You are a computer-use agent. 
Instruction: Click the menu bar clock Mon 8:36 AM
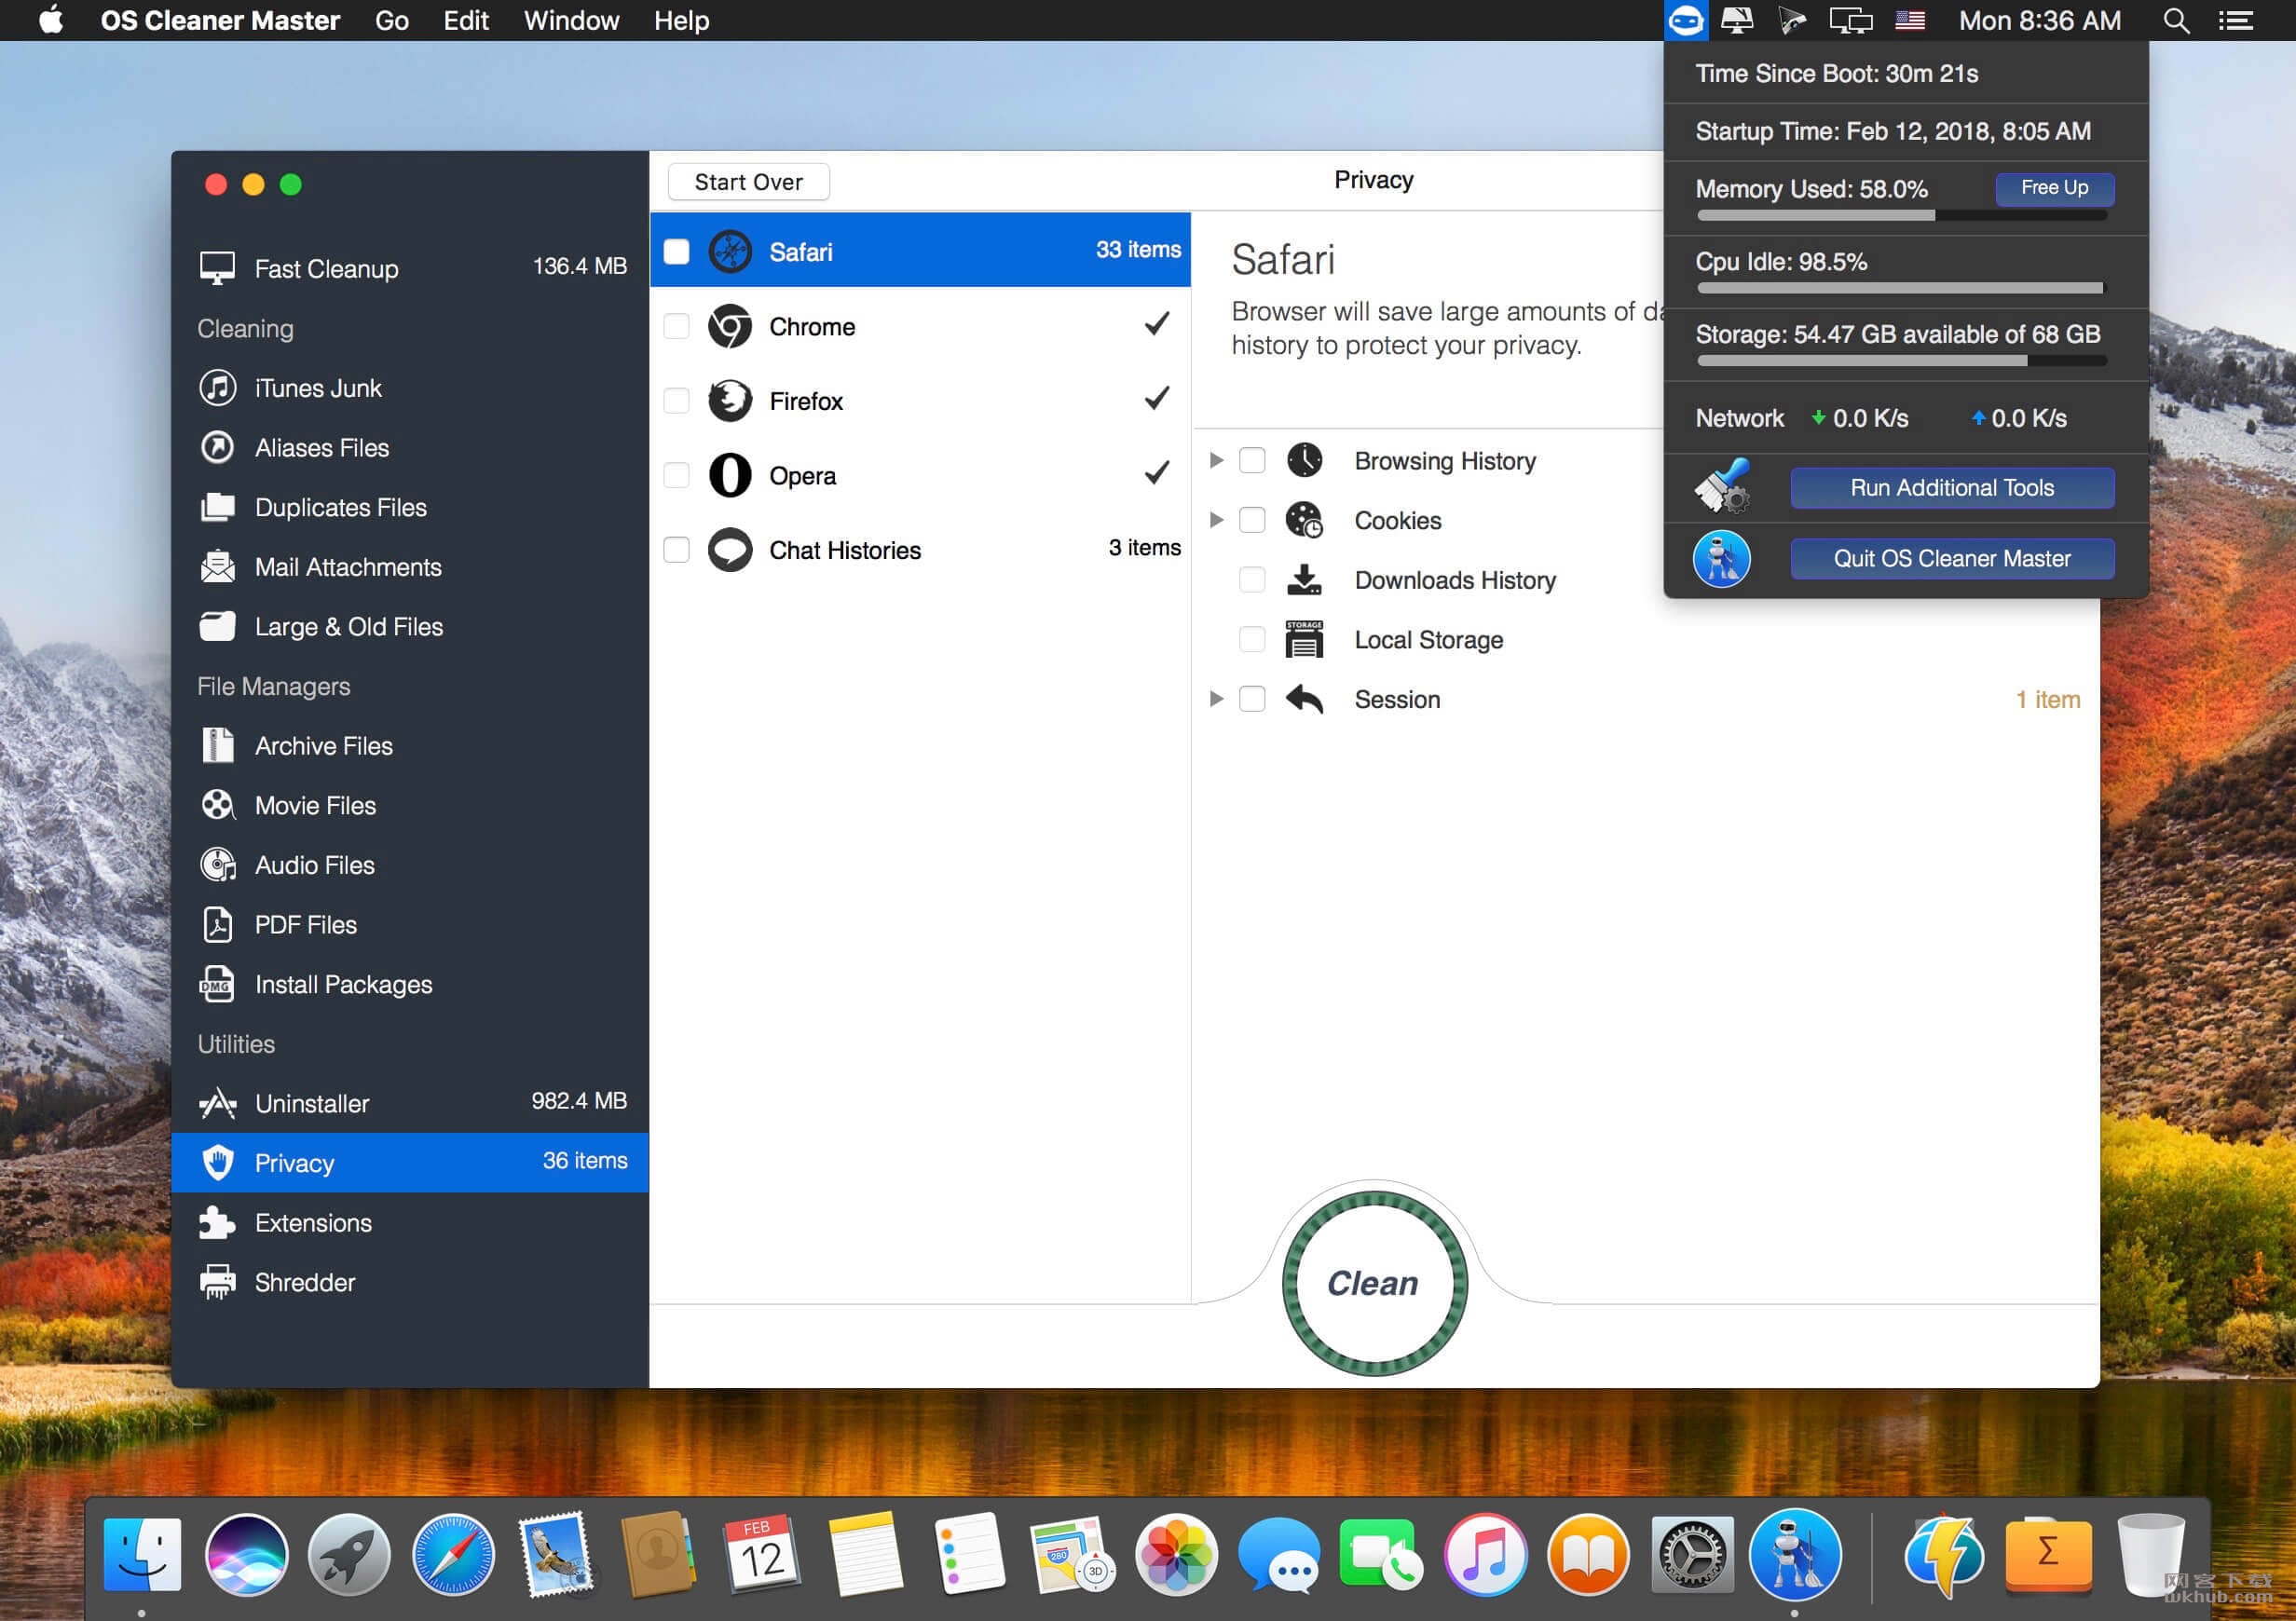click(x=2039, y=20)
